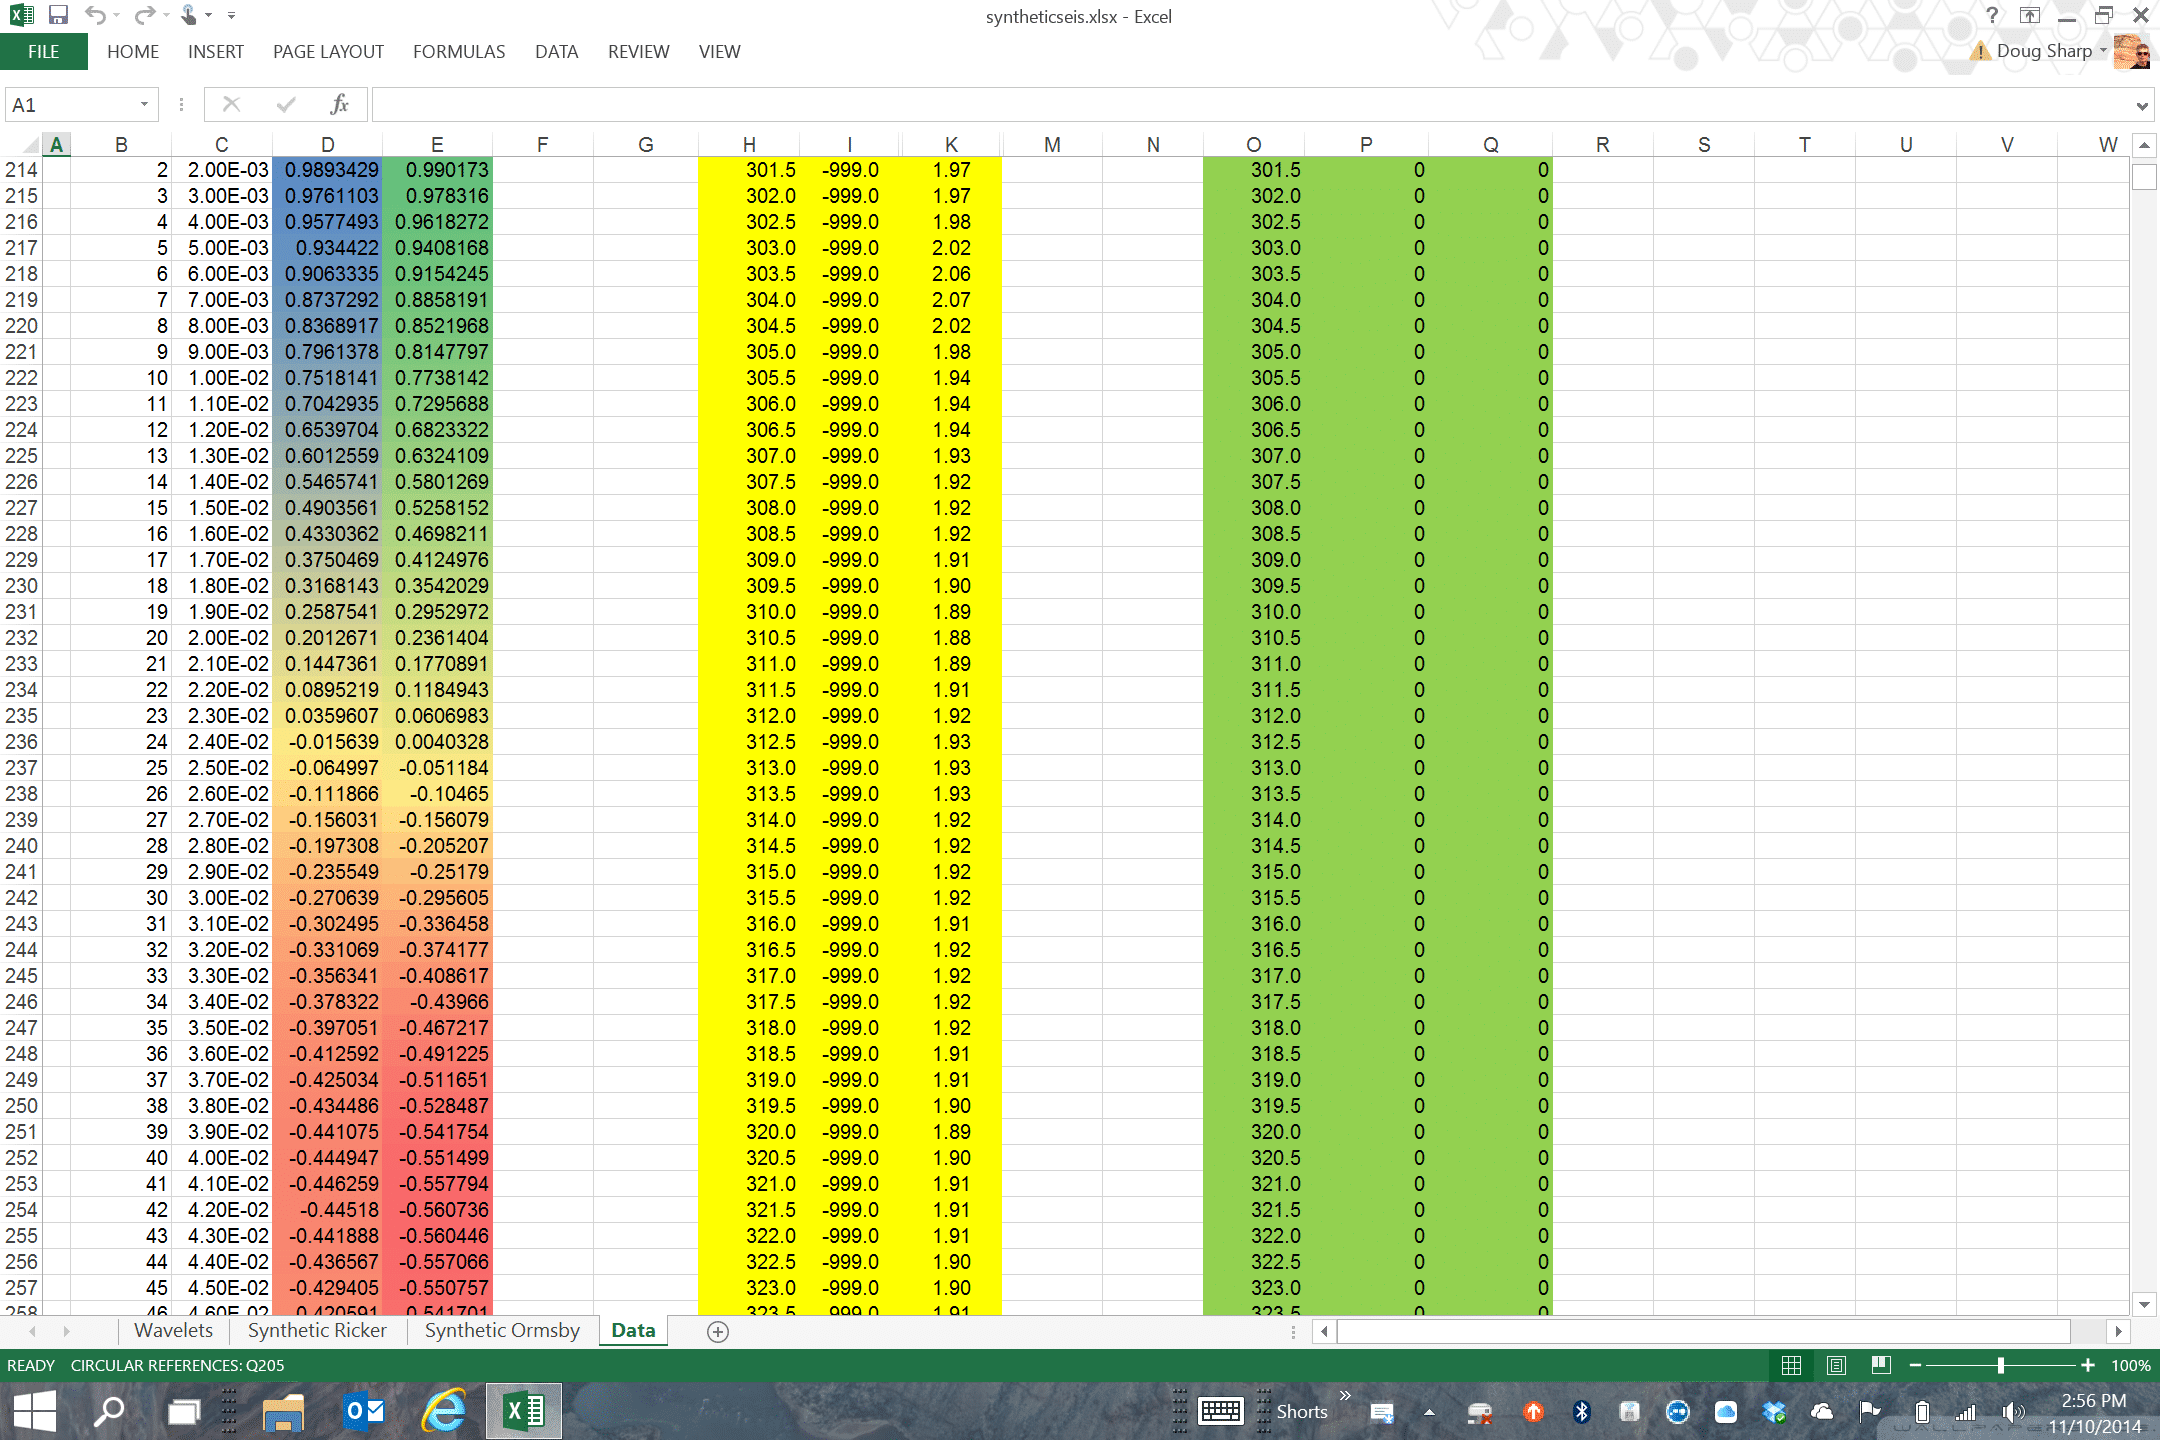
Task: Click the Redo arrow in quick access toolbar
Action: click(144, 15)
